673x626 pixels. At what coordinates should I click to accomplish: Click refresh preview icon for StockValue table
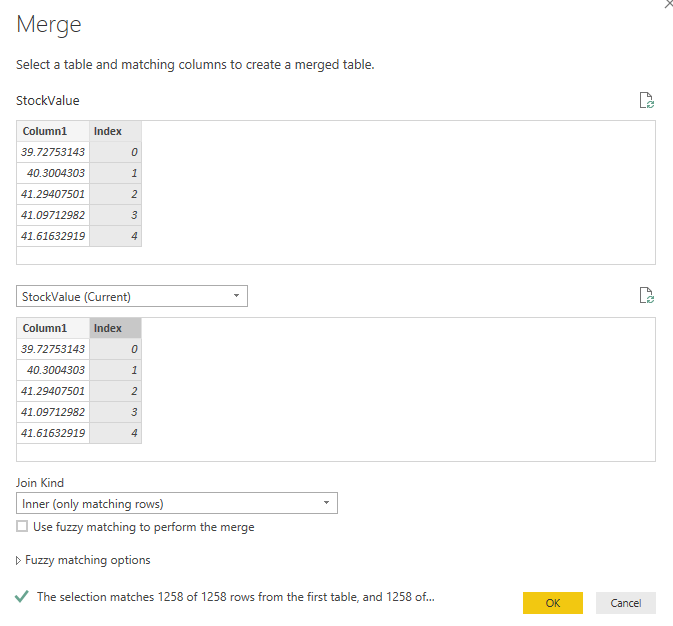[646, 100]
